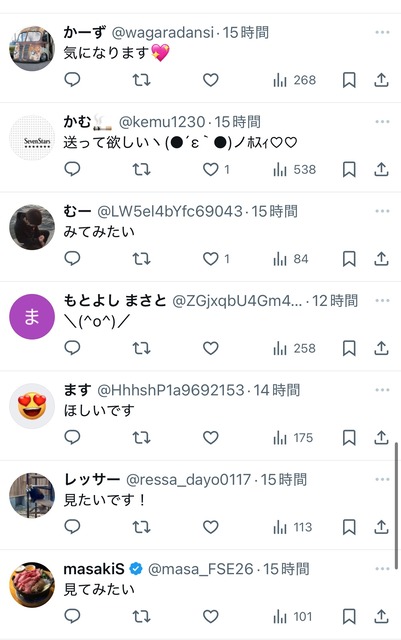This screenshot has width=401, height=640.
Task: Open @ressa_dayo0117 username link
Action: [x=188, y=480]
